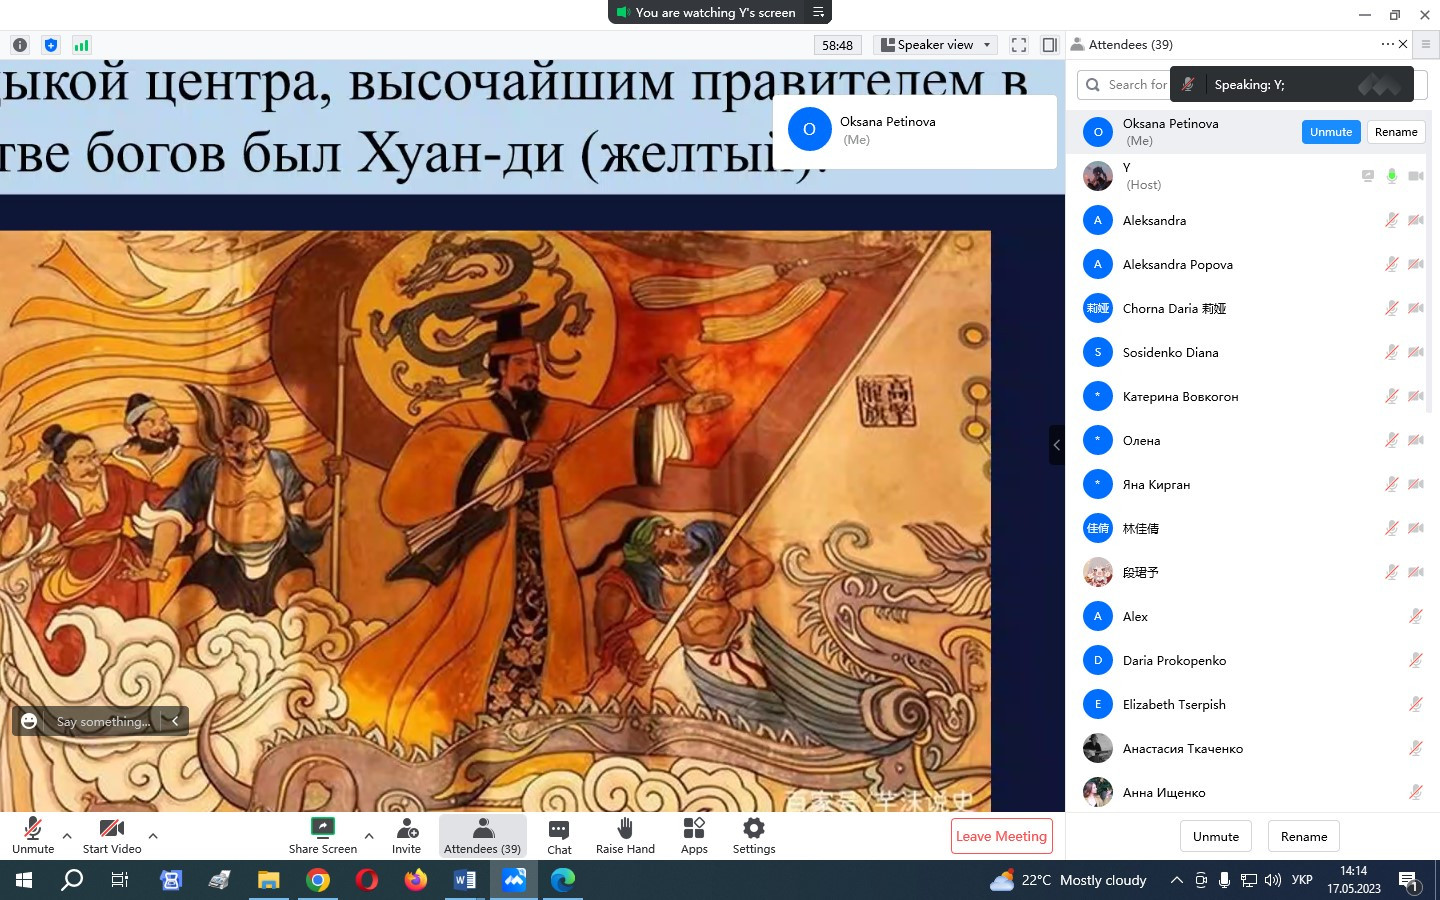Open the Chat panel

tap(559, 836)
